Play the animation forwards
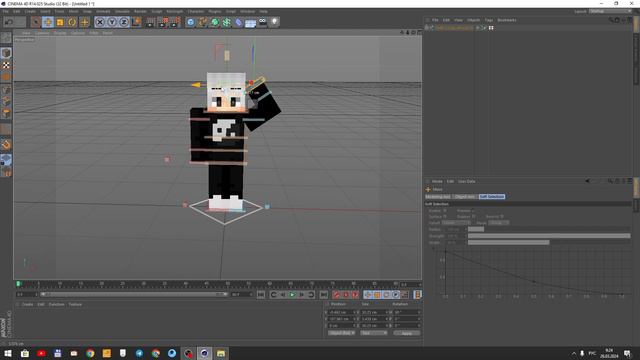 [292, 295]
